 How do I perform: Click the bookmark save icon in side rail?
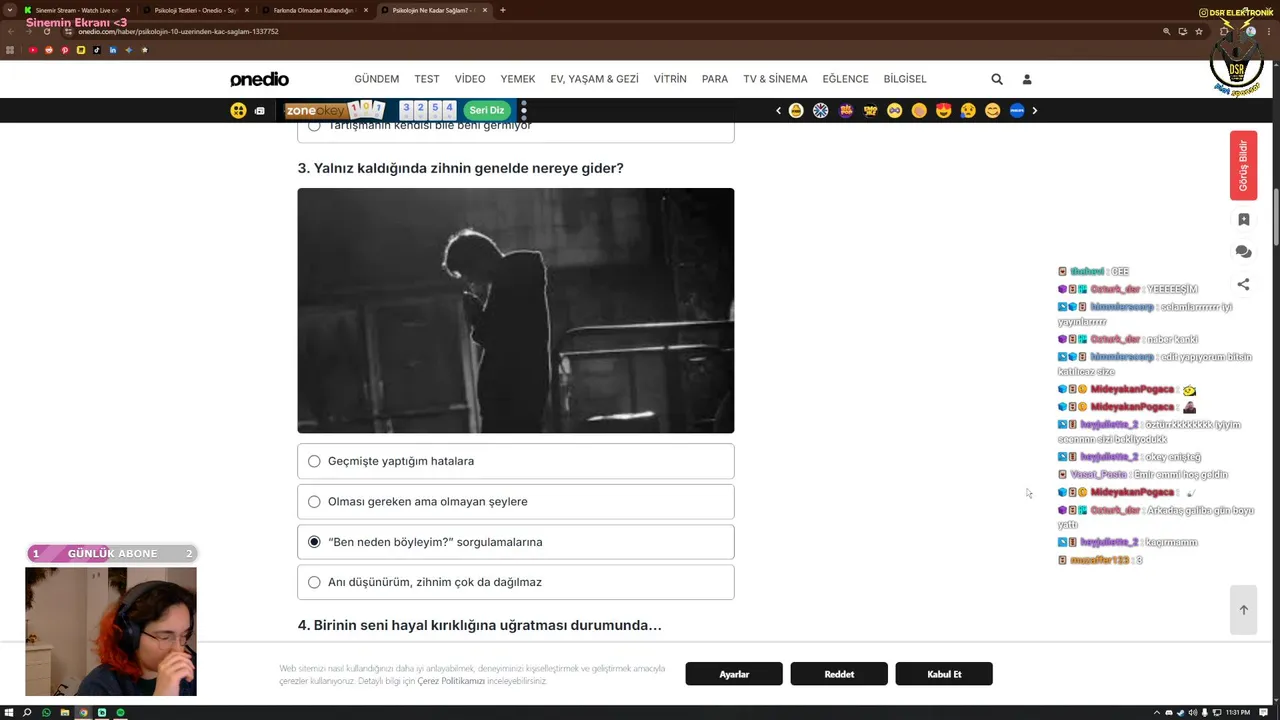[x=1243, y=219]
